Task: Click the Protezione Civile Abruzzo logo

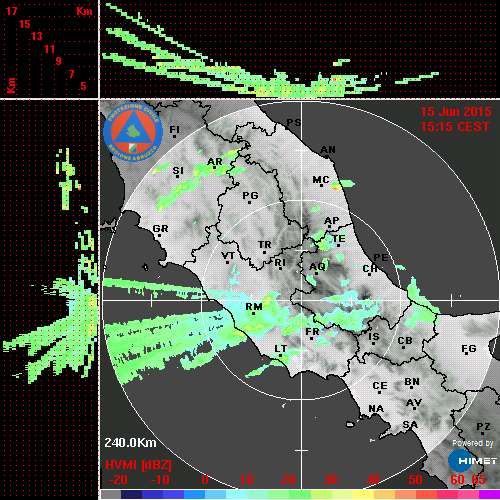Action: 133,132
